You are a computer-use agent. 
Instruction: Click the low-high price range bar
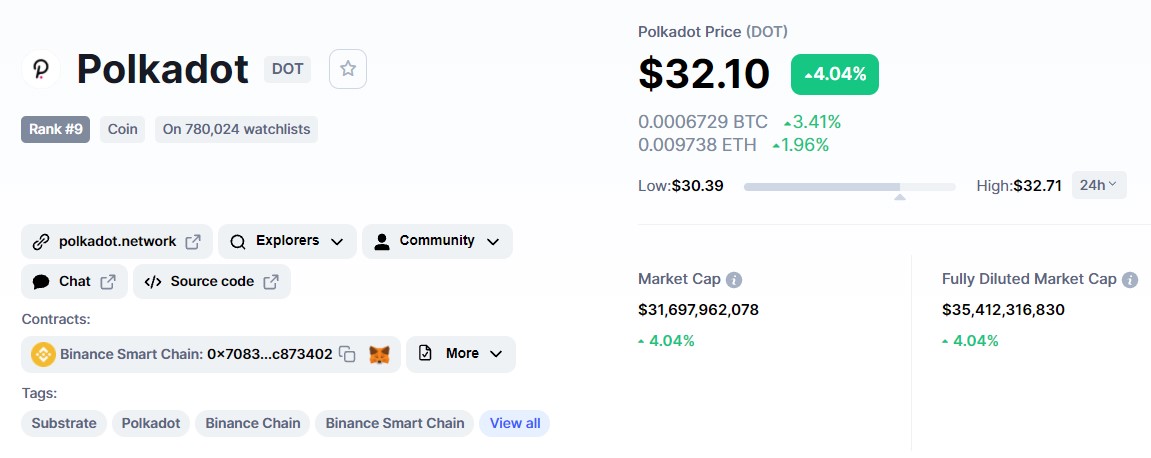(x=849, y=186)
